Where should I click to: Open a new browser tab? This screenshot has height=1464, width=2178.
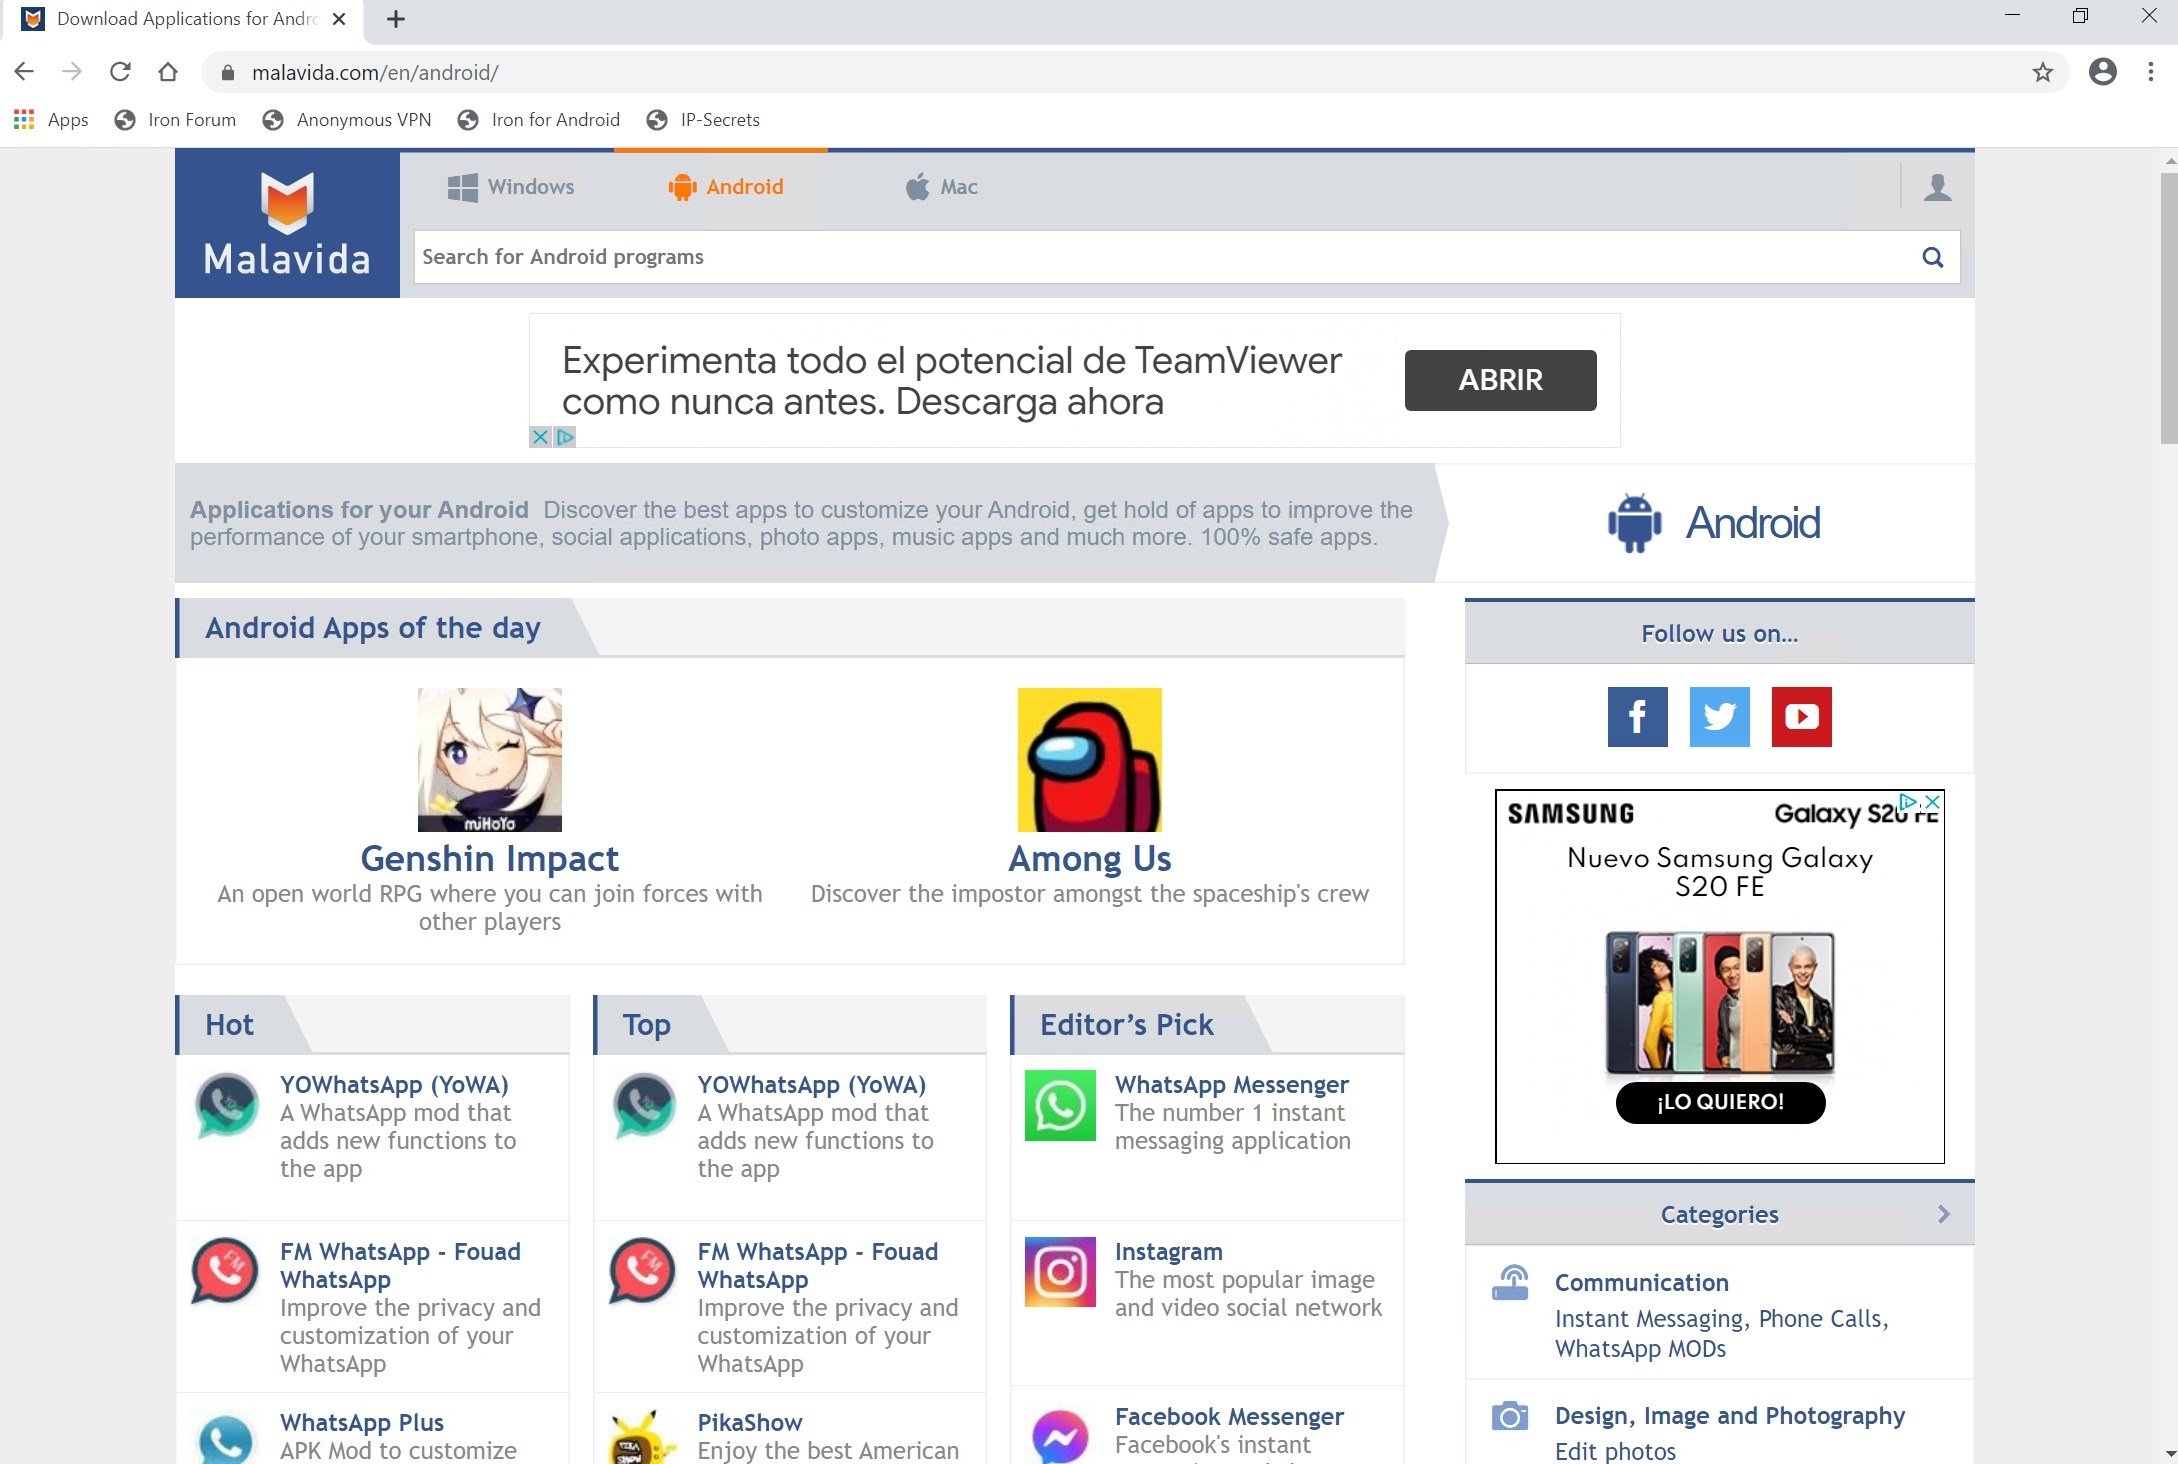[x=396, y=19]
